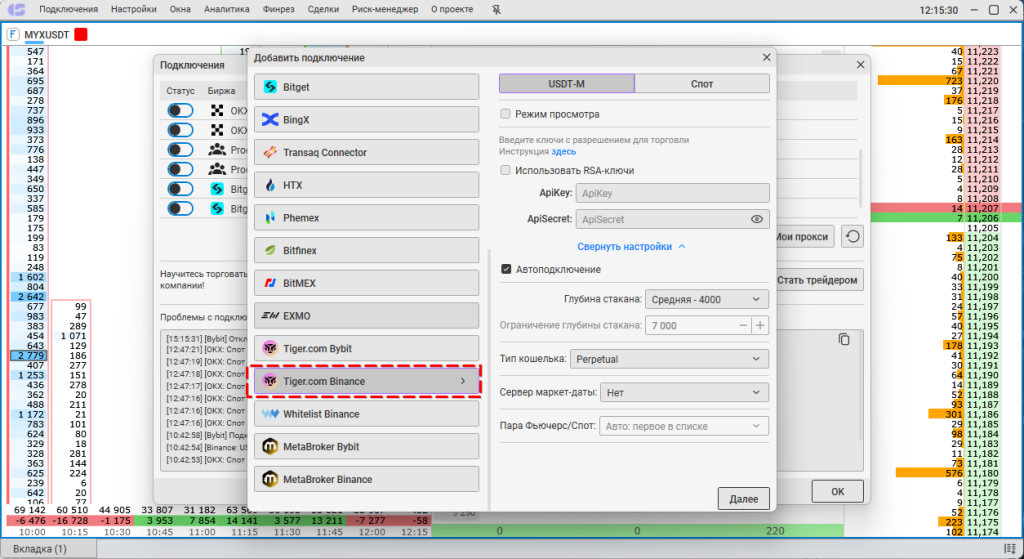The width and height of the screenshot is (1024, 559).
Task: Toggle the first Bitget connection switch in Подключения
Action: tap(180, 189)
